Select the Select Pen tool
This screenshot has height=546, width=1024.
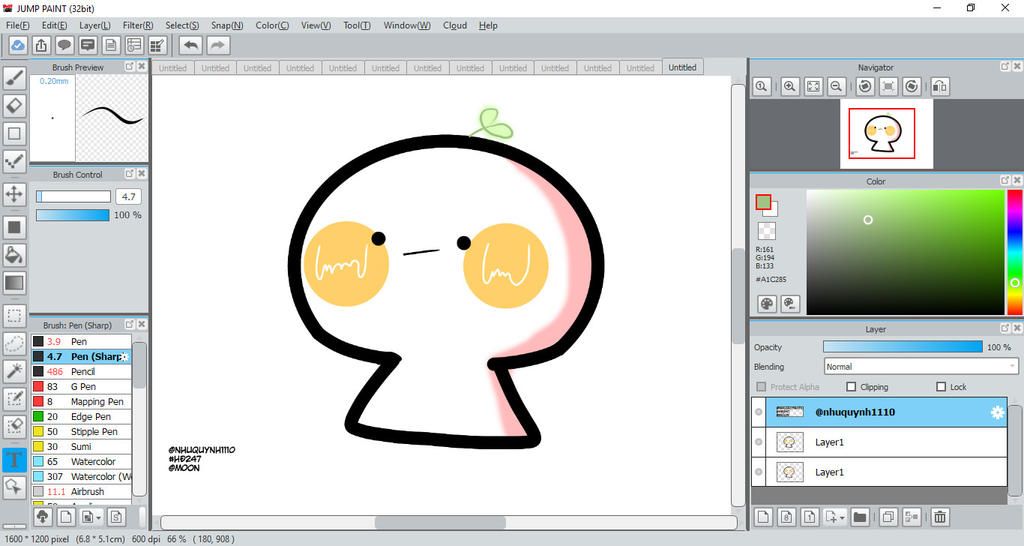click(14, 399)
